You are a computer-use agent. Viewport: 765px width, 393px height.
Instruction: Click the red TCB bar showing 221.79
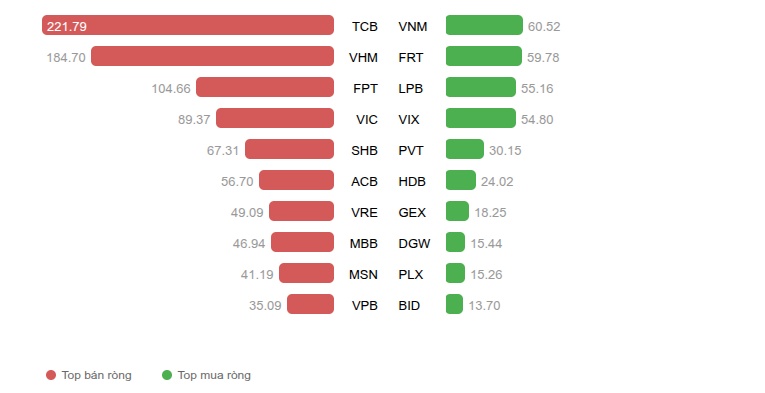coord(188,25)
